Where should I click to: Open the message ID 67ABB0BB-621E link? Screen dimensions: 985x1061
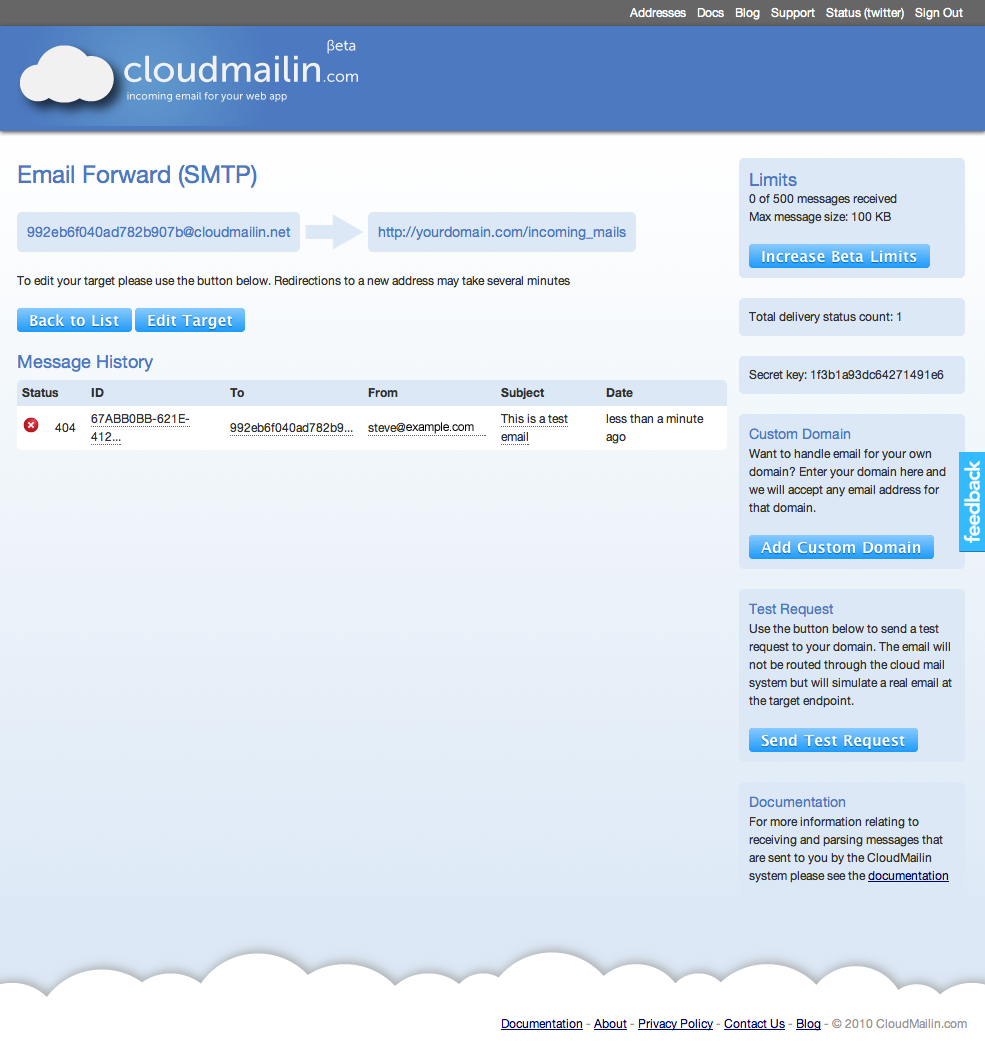(139, 427)
